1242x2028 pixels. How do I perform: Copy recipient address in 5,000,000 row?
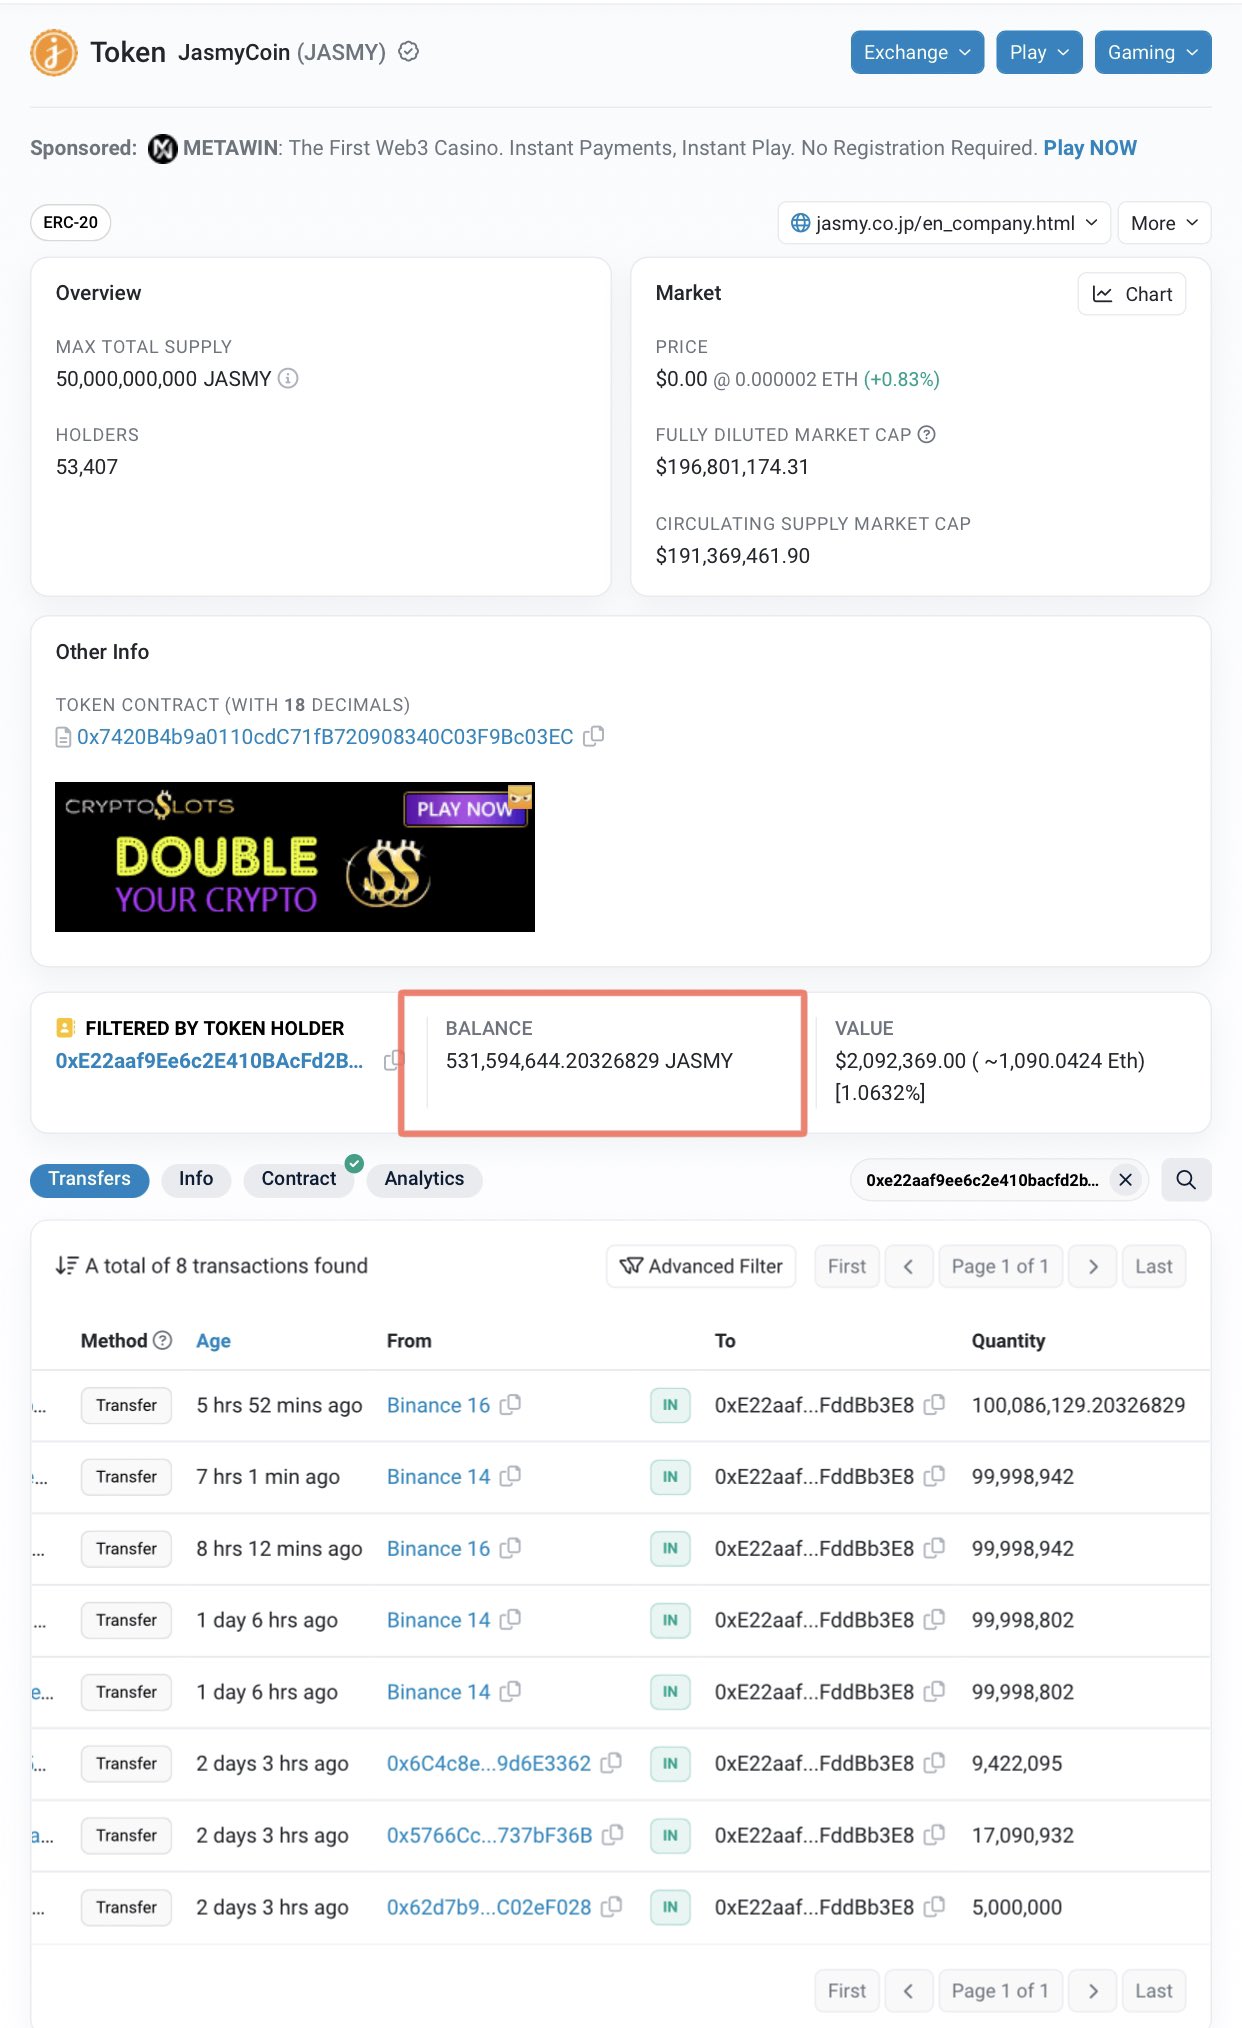point(934,1907)
